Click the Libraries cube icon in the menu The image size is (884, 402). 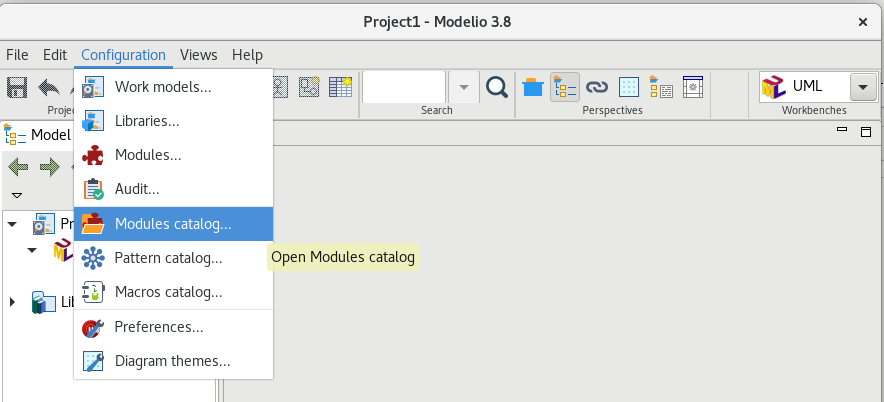92,121
